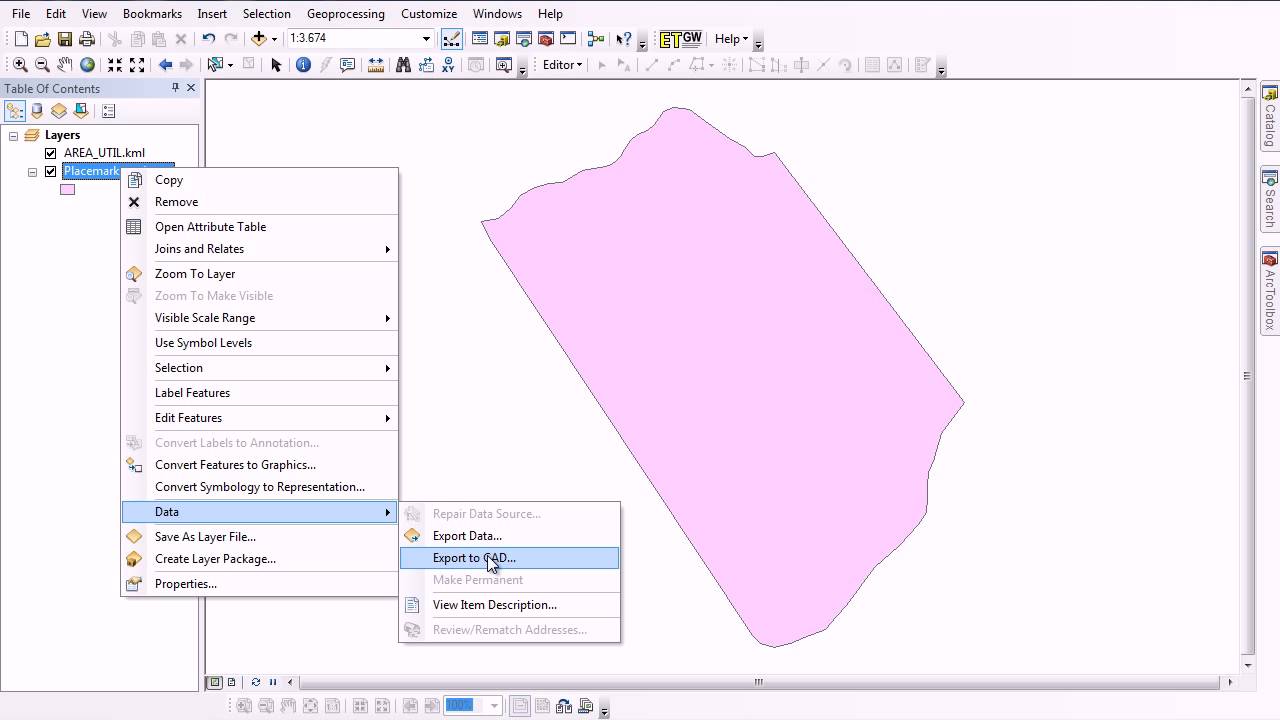1280x720 pixels.
Task: Click Save As Layer File entry
Action: pos(260,537)
